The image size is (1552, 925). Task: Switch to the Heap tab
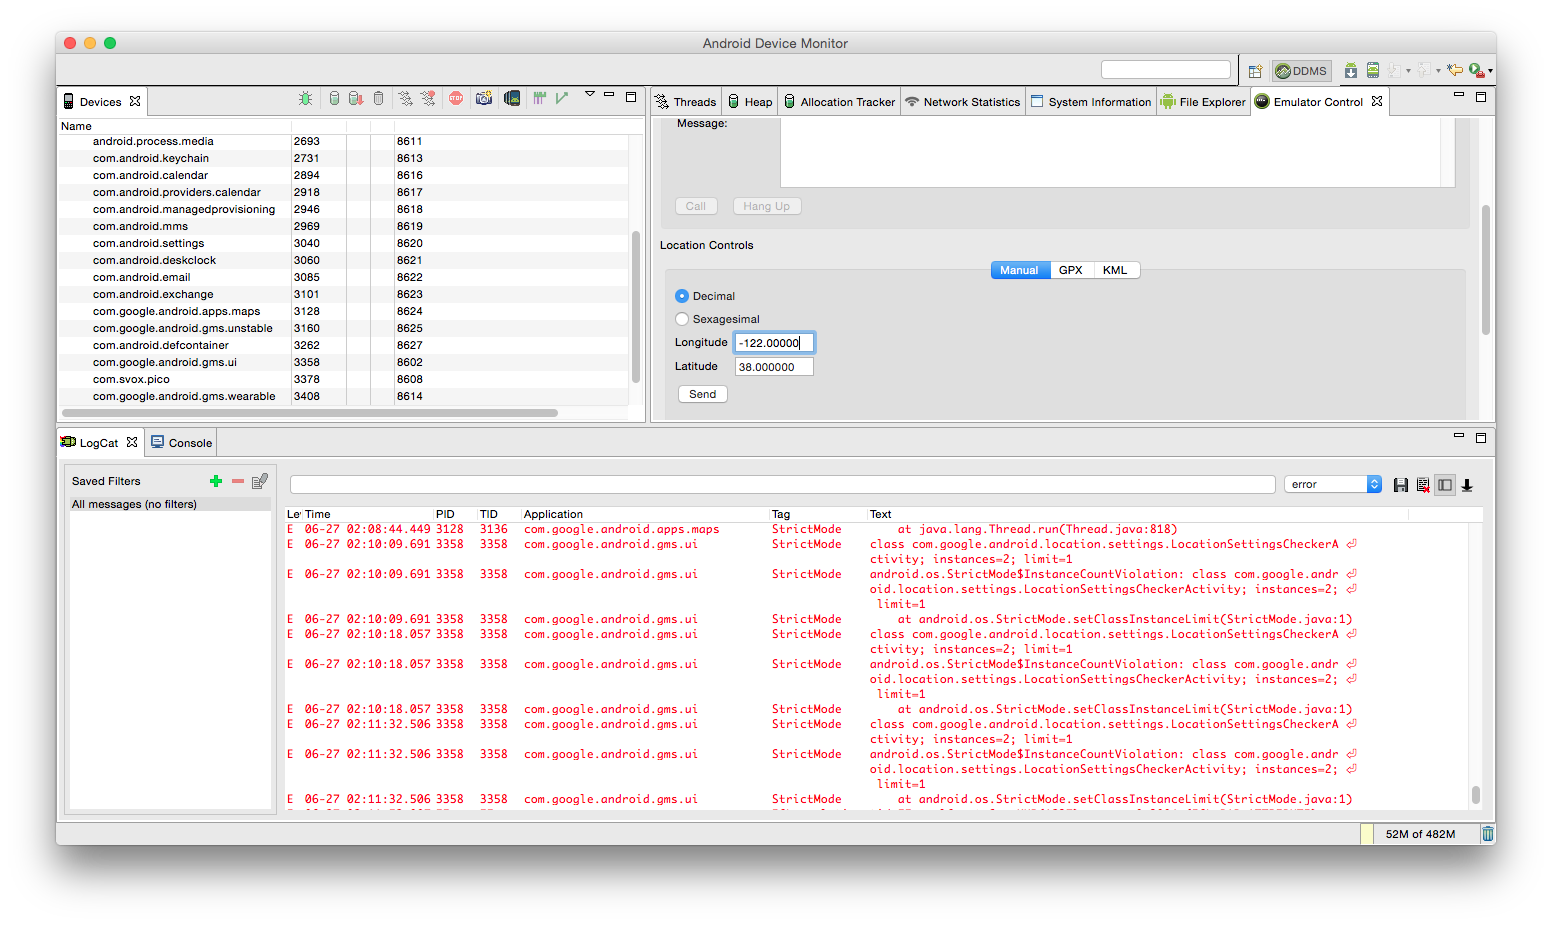click(x=750, y=102)
